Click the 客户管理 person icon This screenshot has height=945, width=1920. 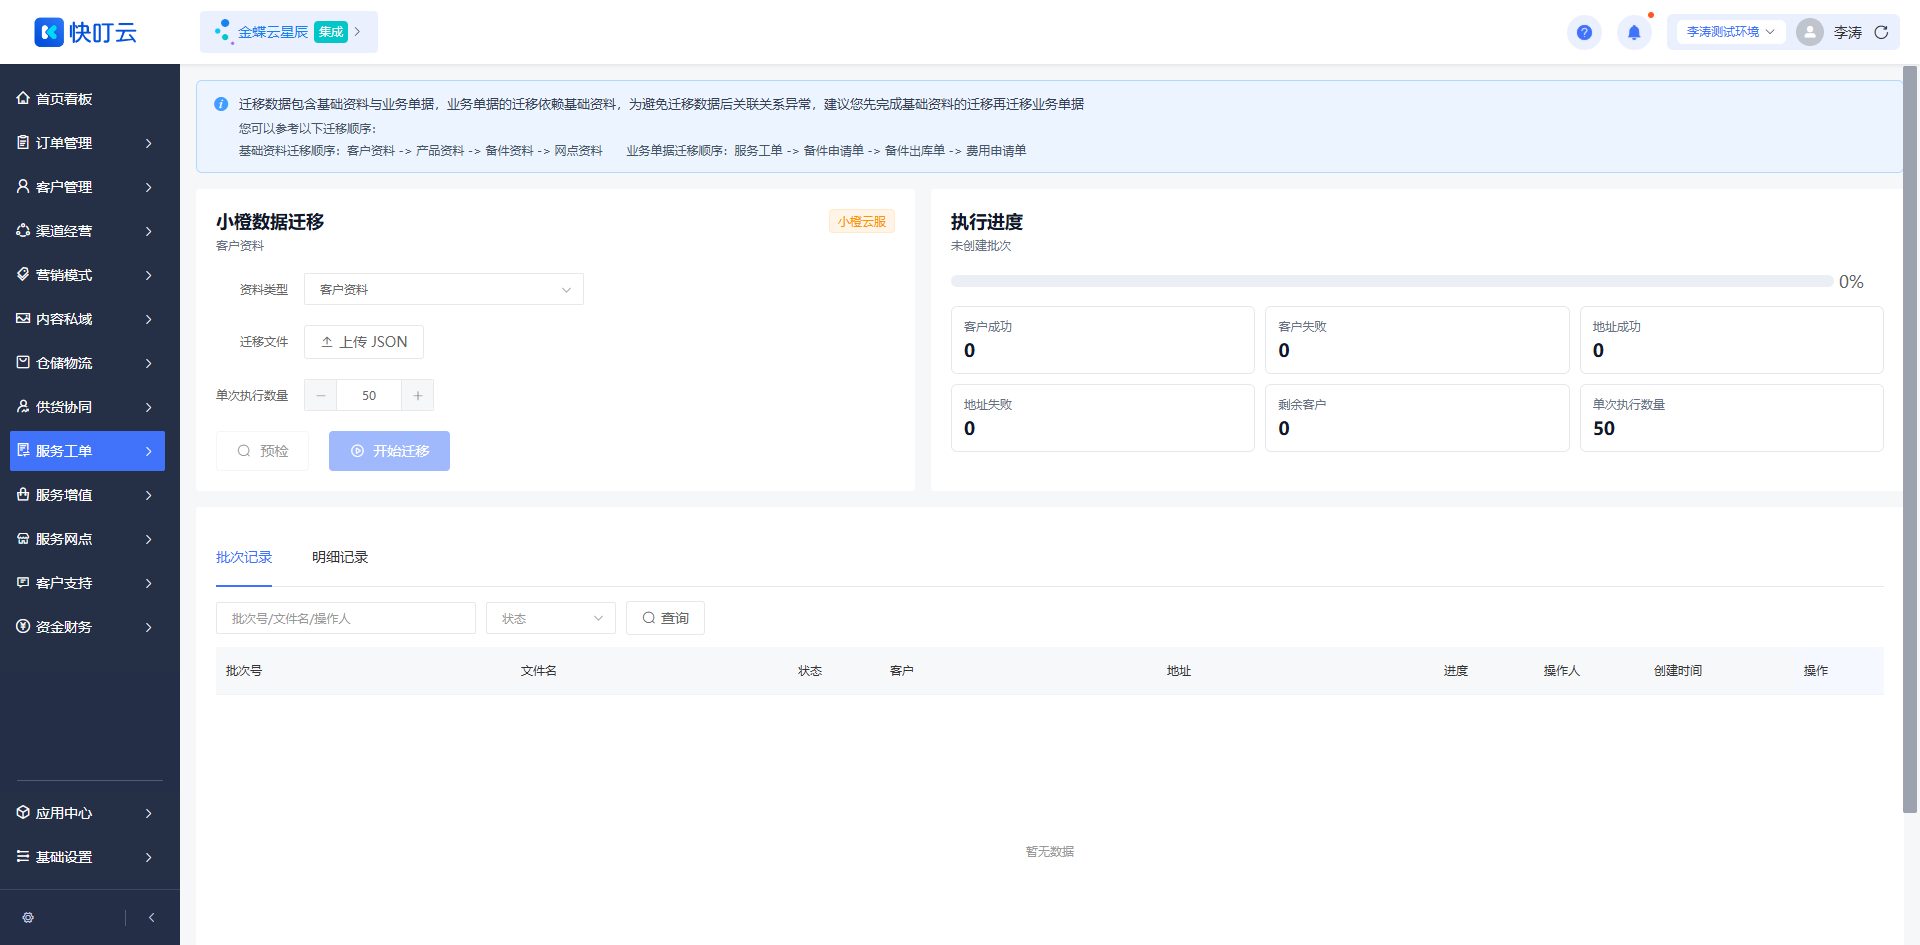click(x=23, y=186)
